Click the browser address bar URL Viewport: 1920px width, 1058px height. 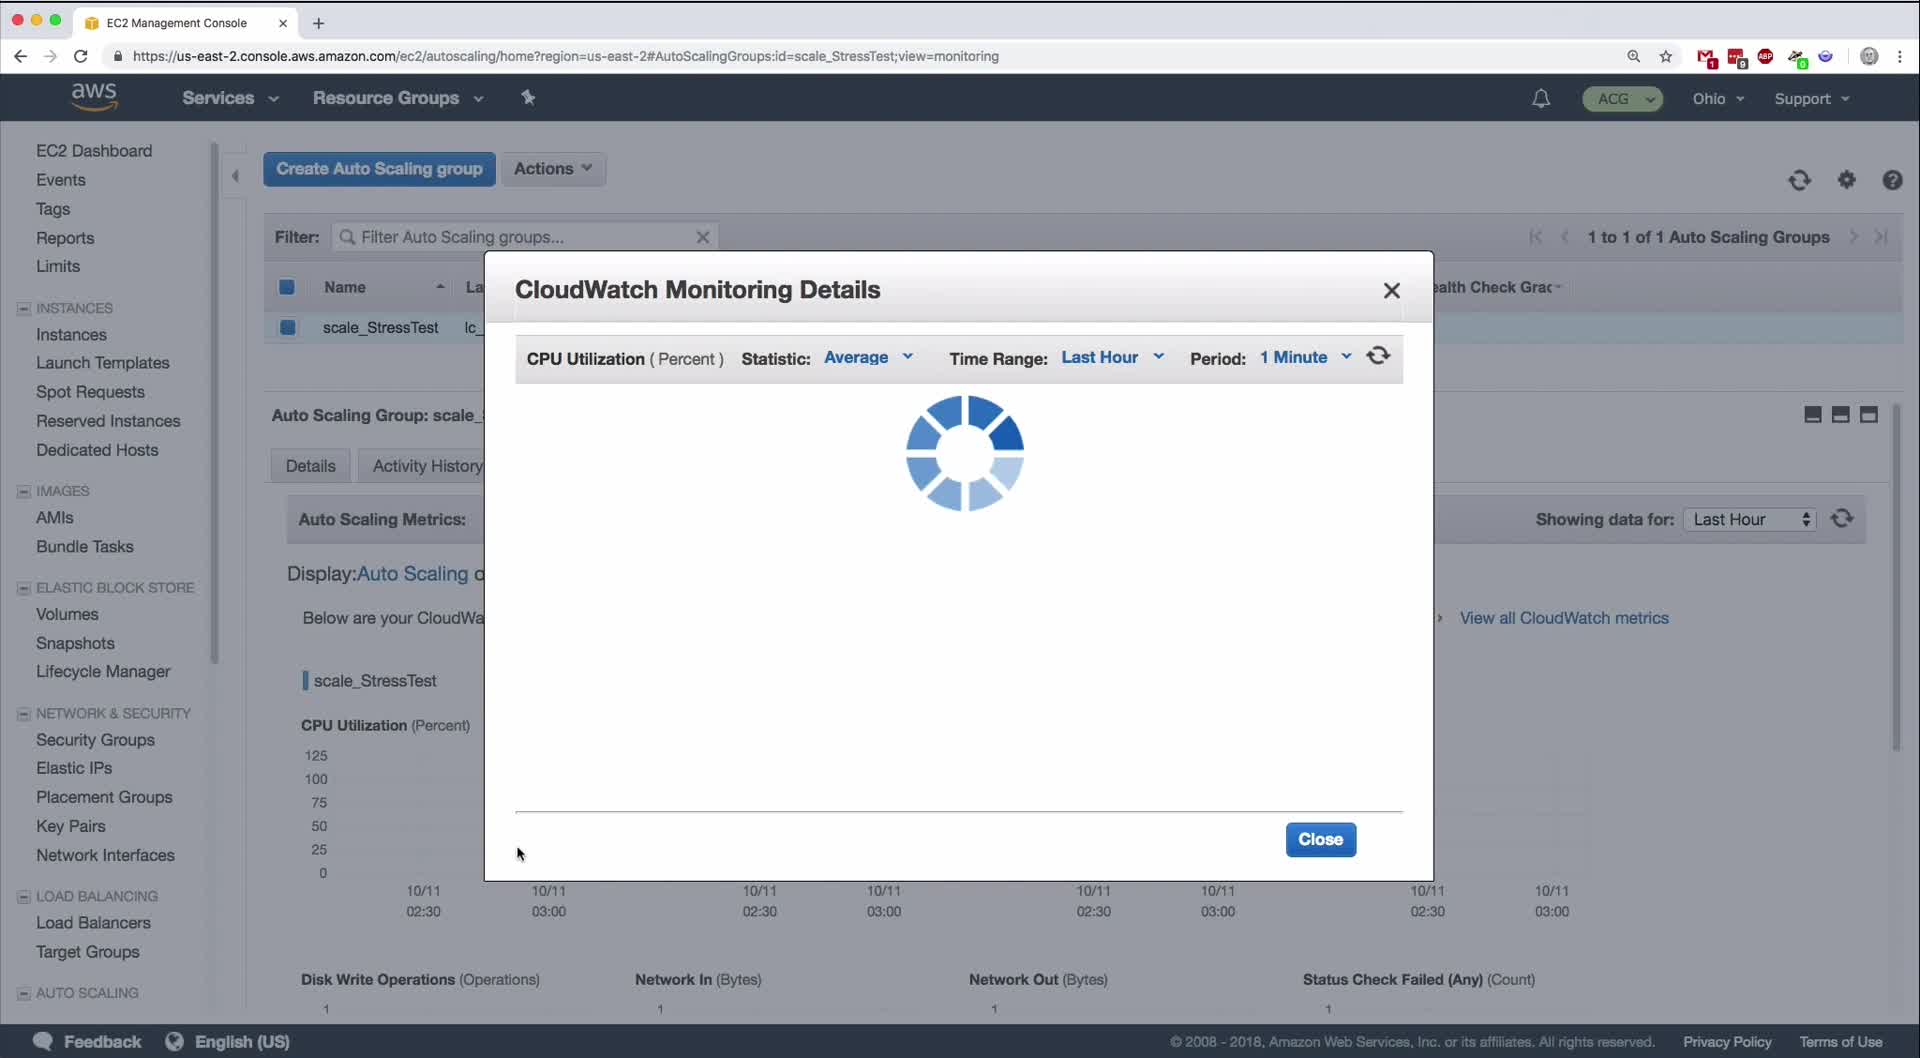565,56
